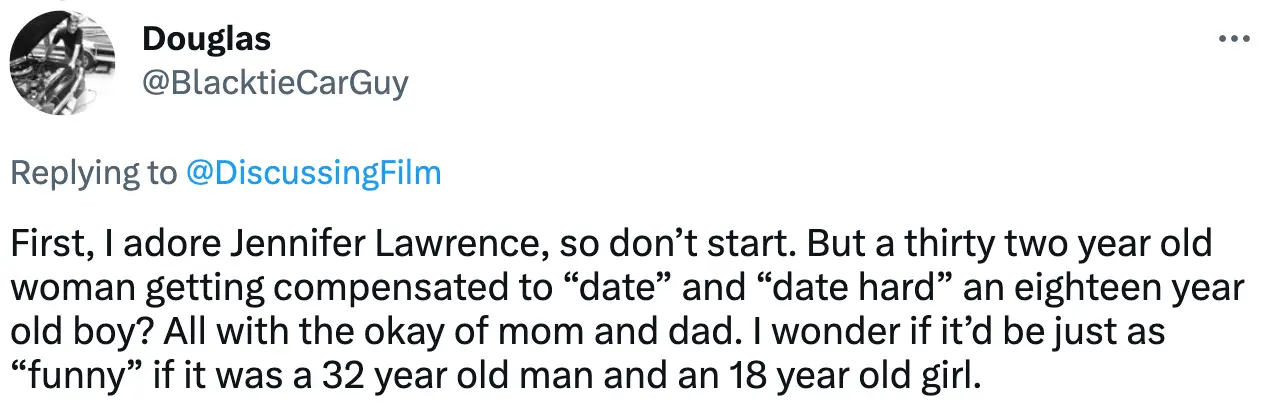Click the words "an eighteen year"
The width and height of the screenshot is (1269, 416).
click(x=1121, y=291)
